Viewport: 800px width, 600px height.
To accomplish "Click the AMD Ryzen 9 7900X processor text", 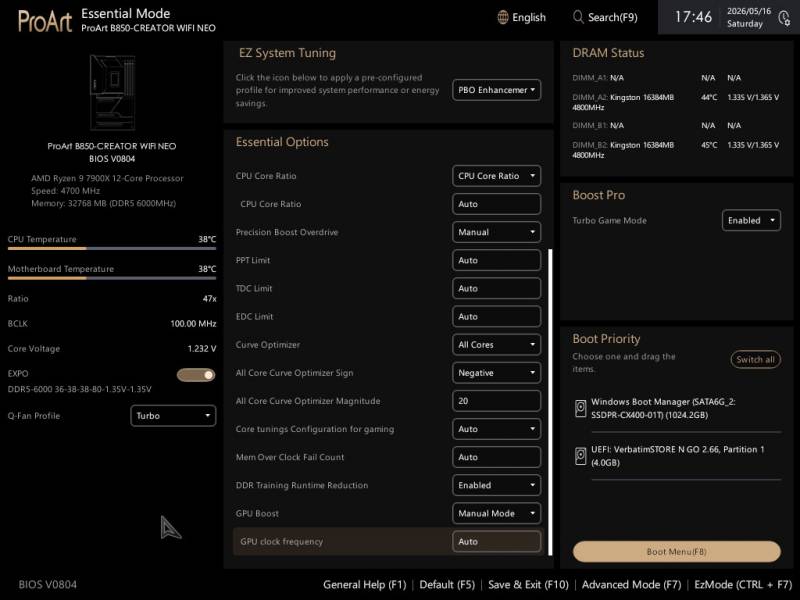I will pyautogui.click(x=107, y=178).
